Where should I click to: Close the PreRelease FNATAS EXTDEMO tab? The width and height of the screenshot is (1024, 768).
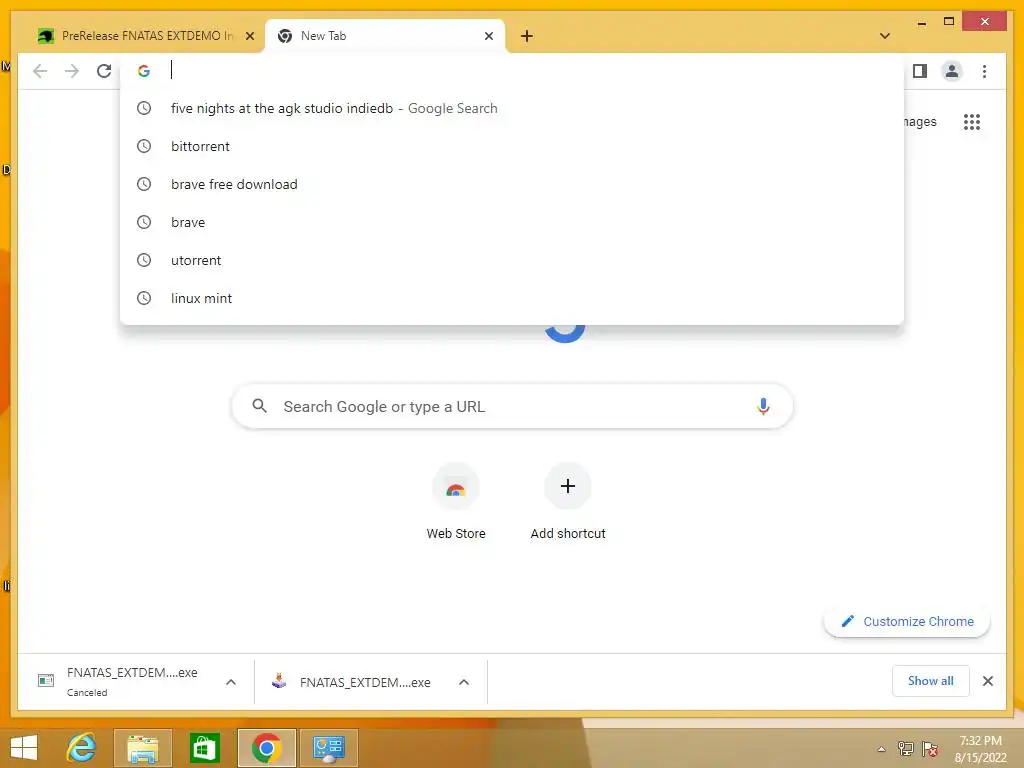(x=249, y=37)
